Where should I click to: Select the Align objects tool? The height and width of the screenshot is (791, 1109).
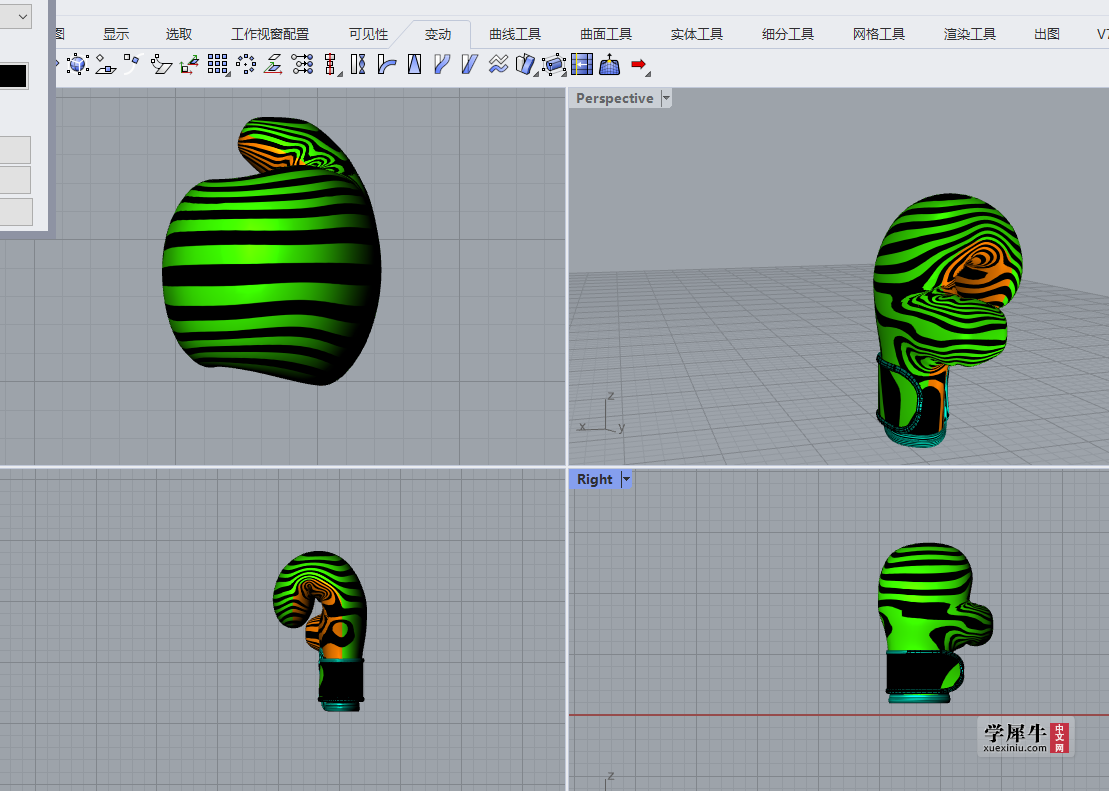(x=330, y=65)
